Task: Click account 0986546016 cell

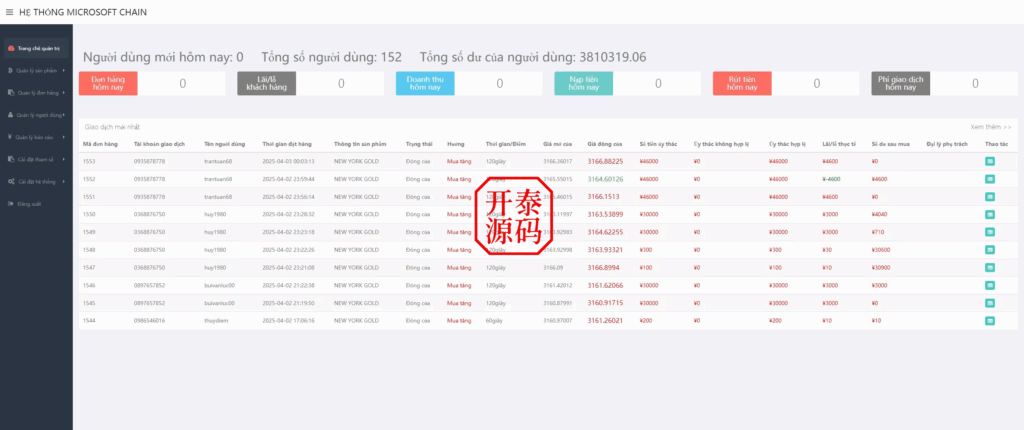Action: 150,320
